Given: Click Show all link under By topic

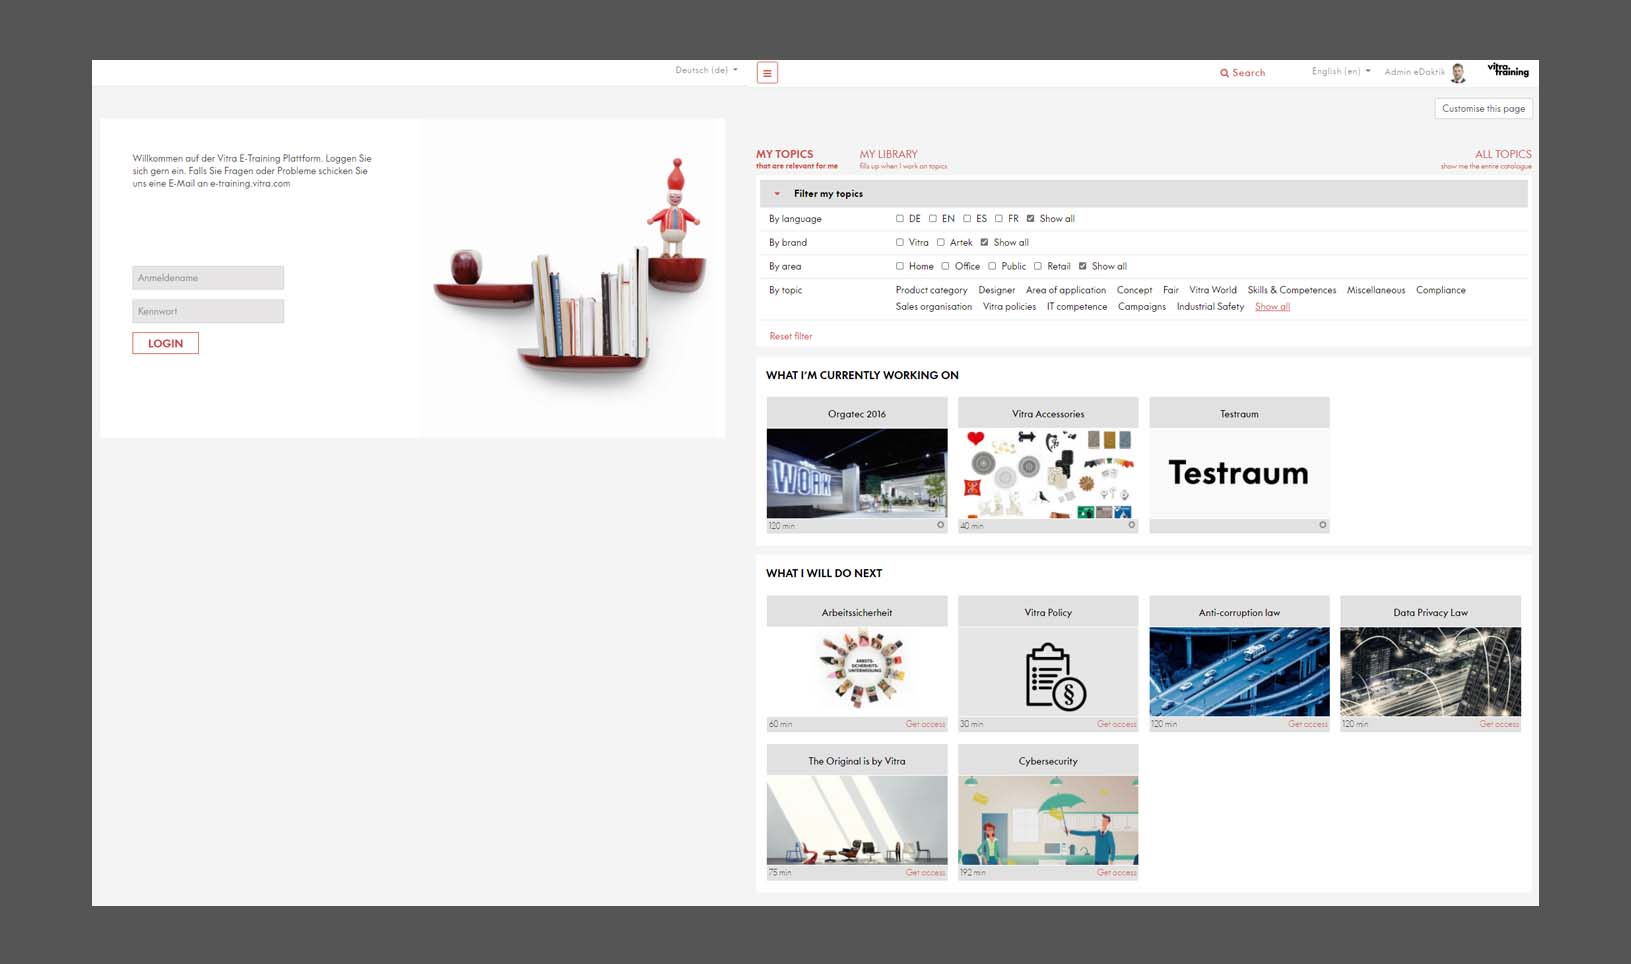Looking at the screenshot, I should [1272, 307].
